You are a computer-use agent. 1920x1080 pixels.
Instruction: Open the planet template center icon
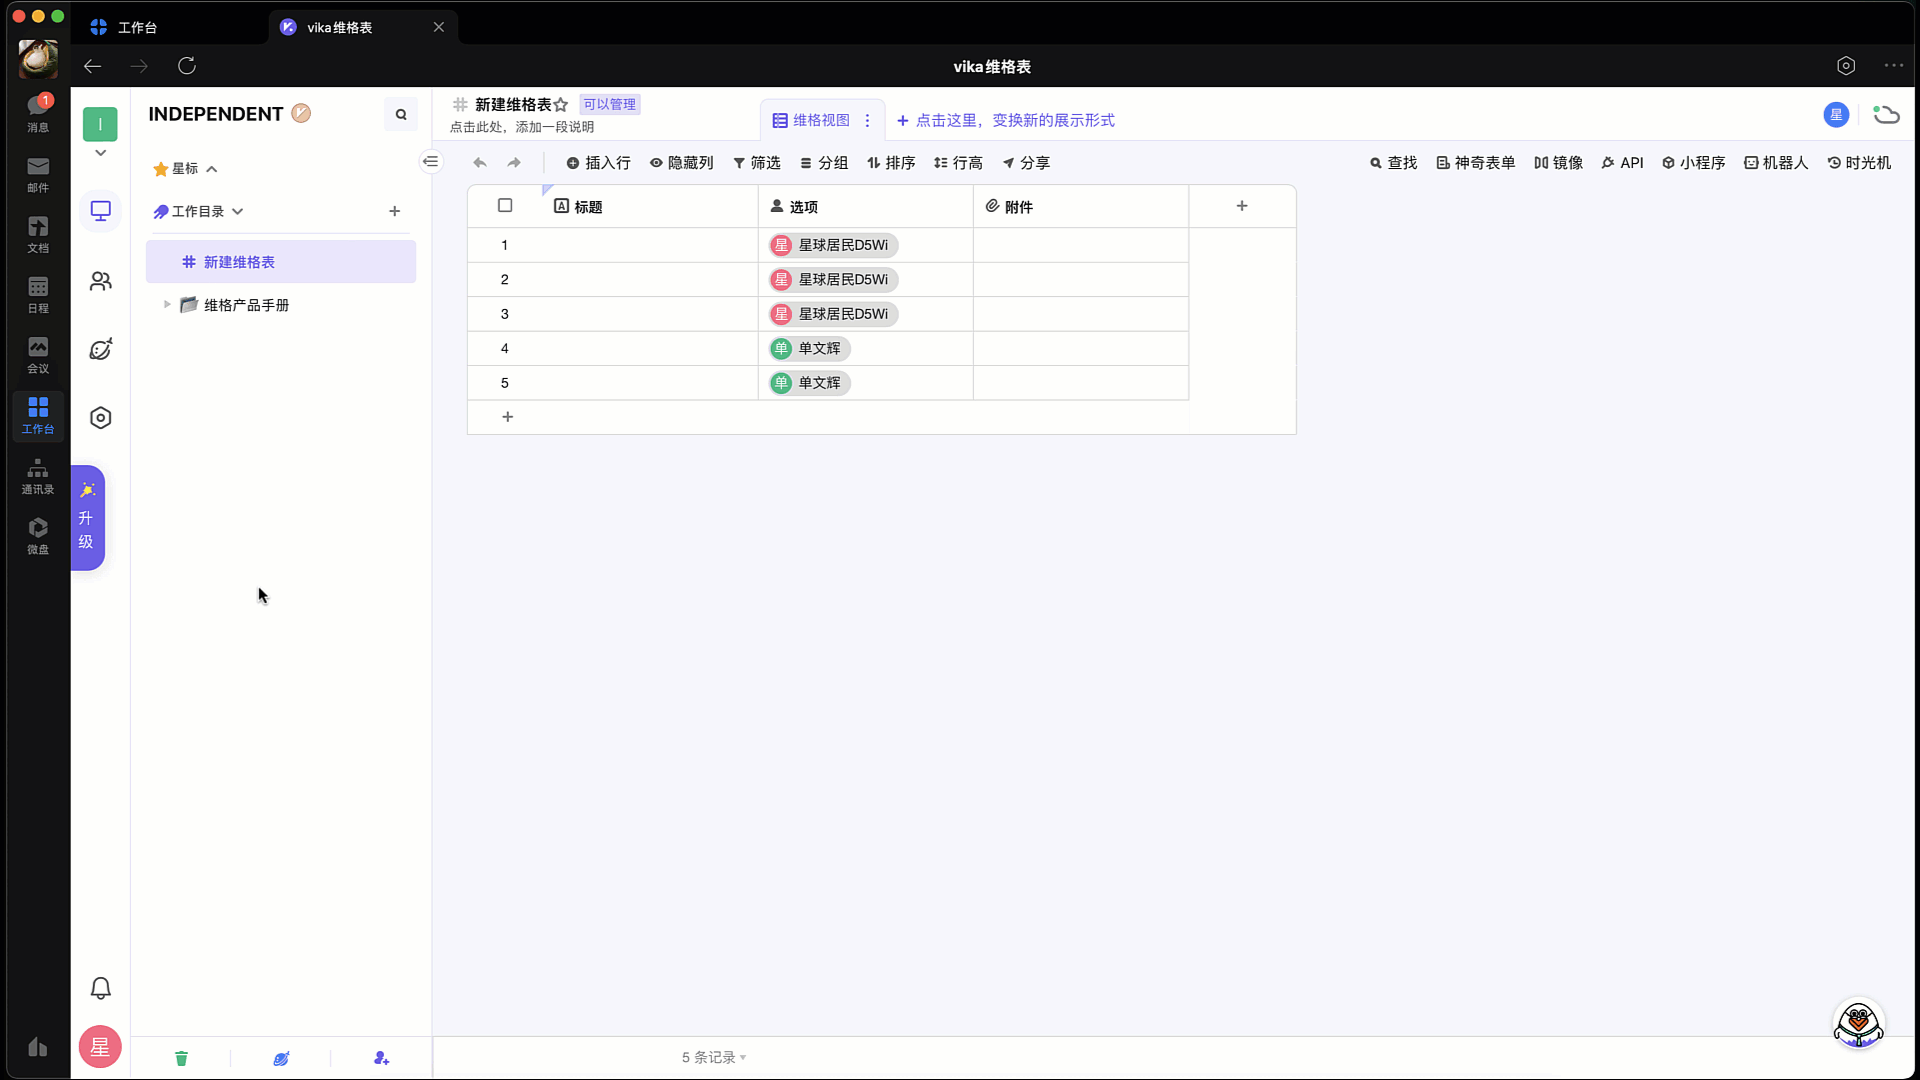point(101,349)
